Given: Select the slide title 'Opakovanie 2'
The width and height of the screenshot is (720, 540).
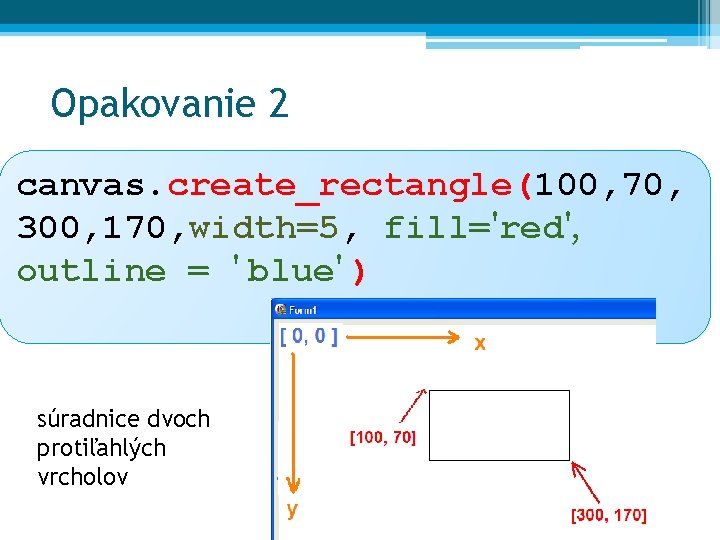Looking at the screenshot, I should click(x=169, y=103).
